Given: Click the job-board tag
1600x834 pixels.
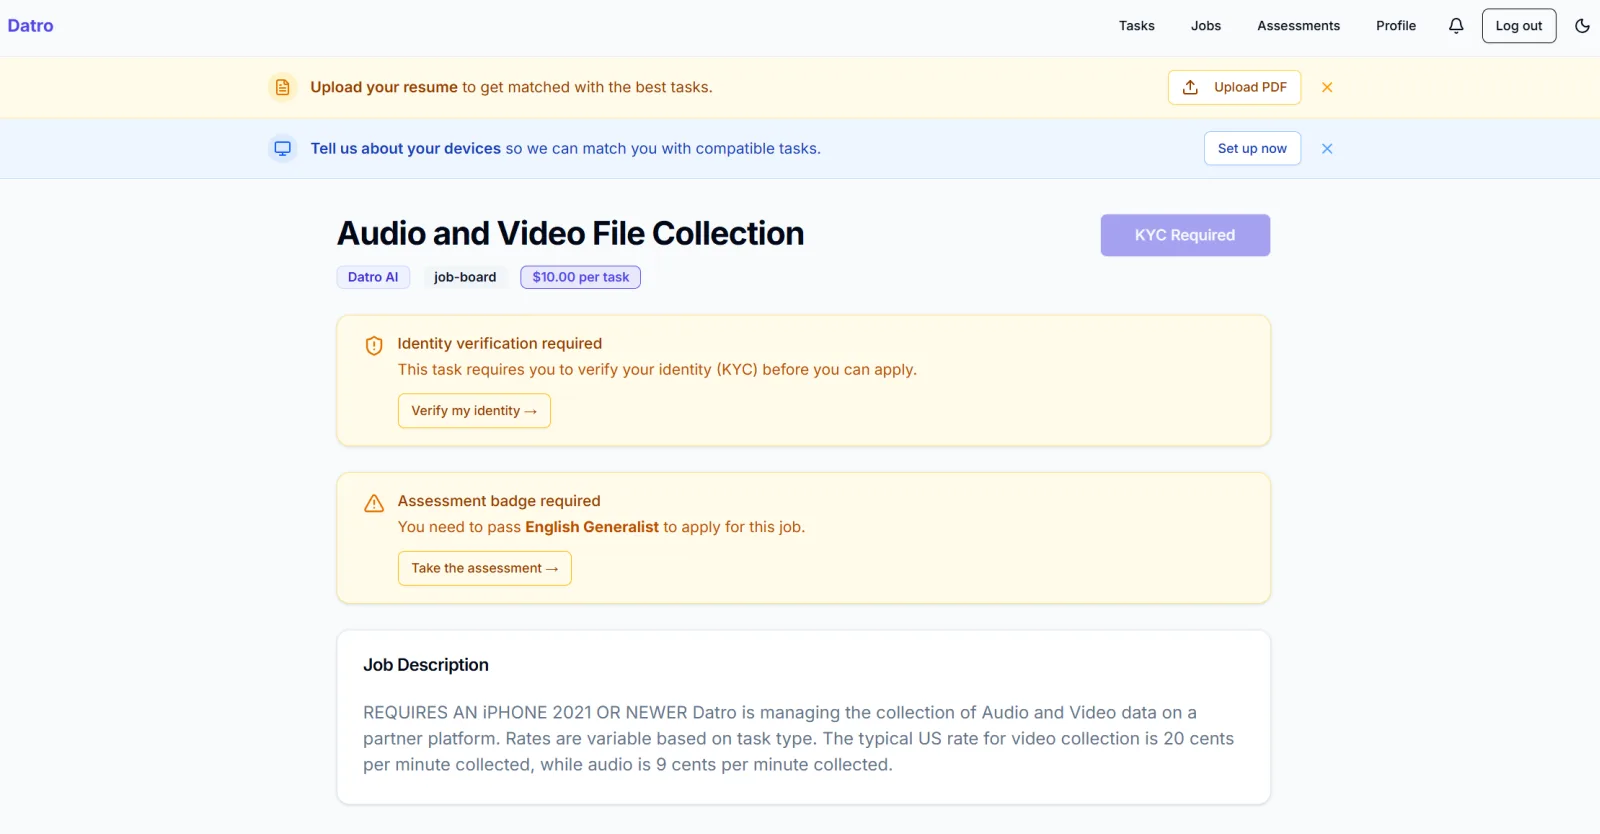Looking at the screenshot, I should coord(465,278).
